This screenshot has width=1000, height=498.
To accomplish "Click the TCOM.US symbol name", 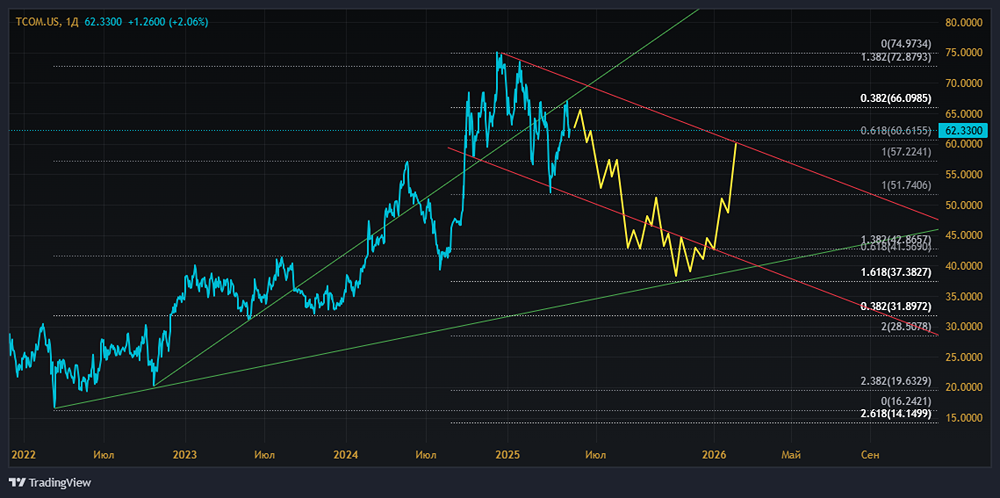I will click(x=39, y=22).
